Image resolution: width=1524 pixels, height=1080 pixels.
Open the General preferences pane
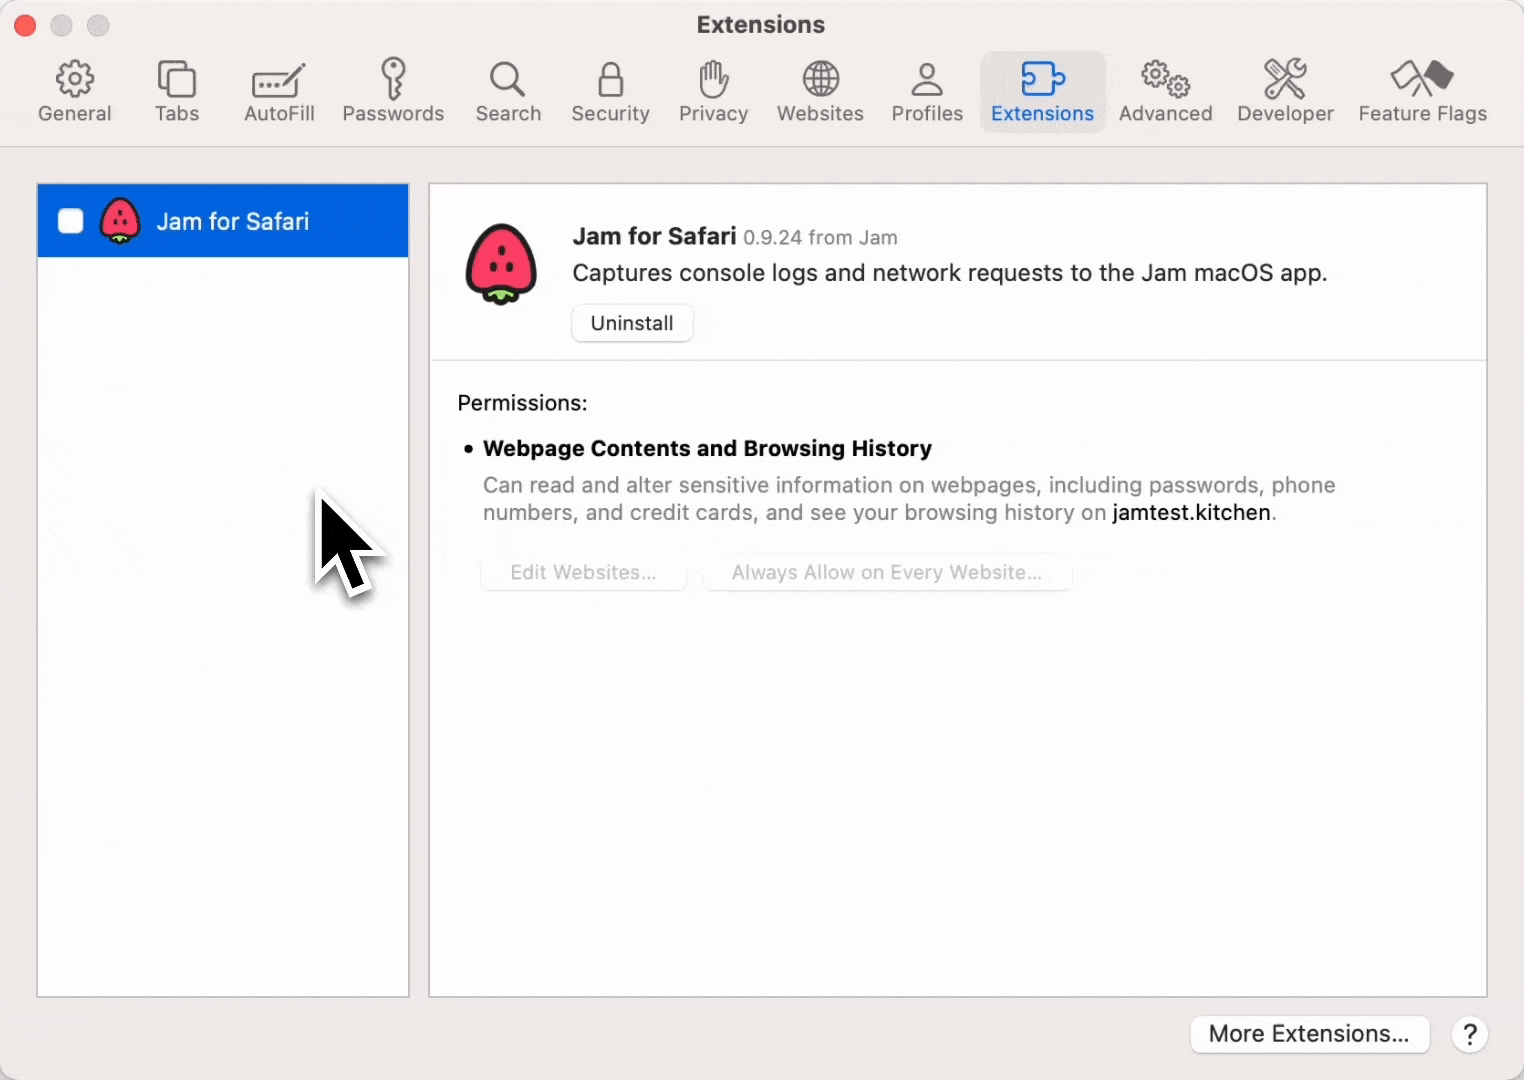pyautogui.click(x=75, y=92)
